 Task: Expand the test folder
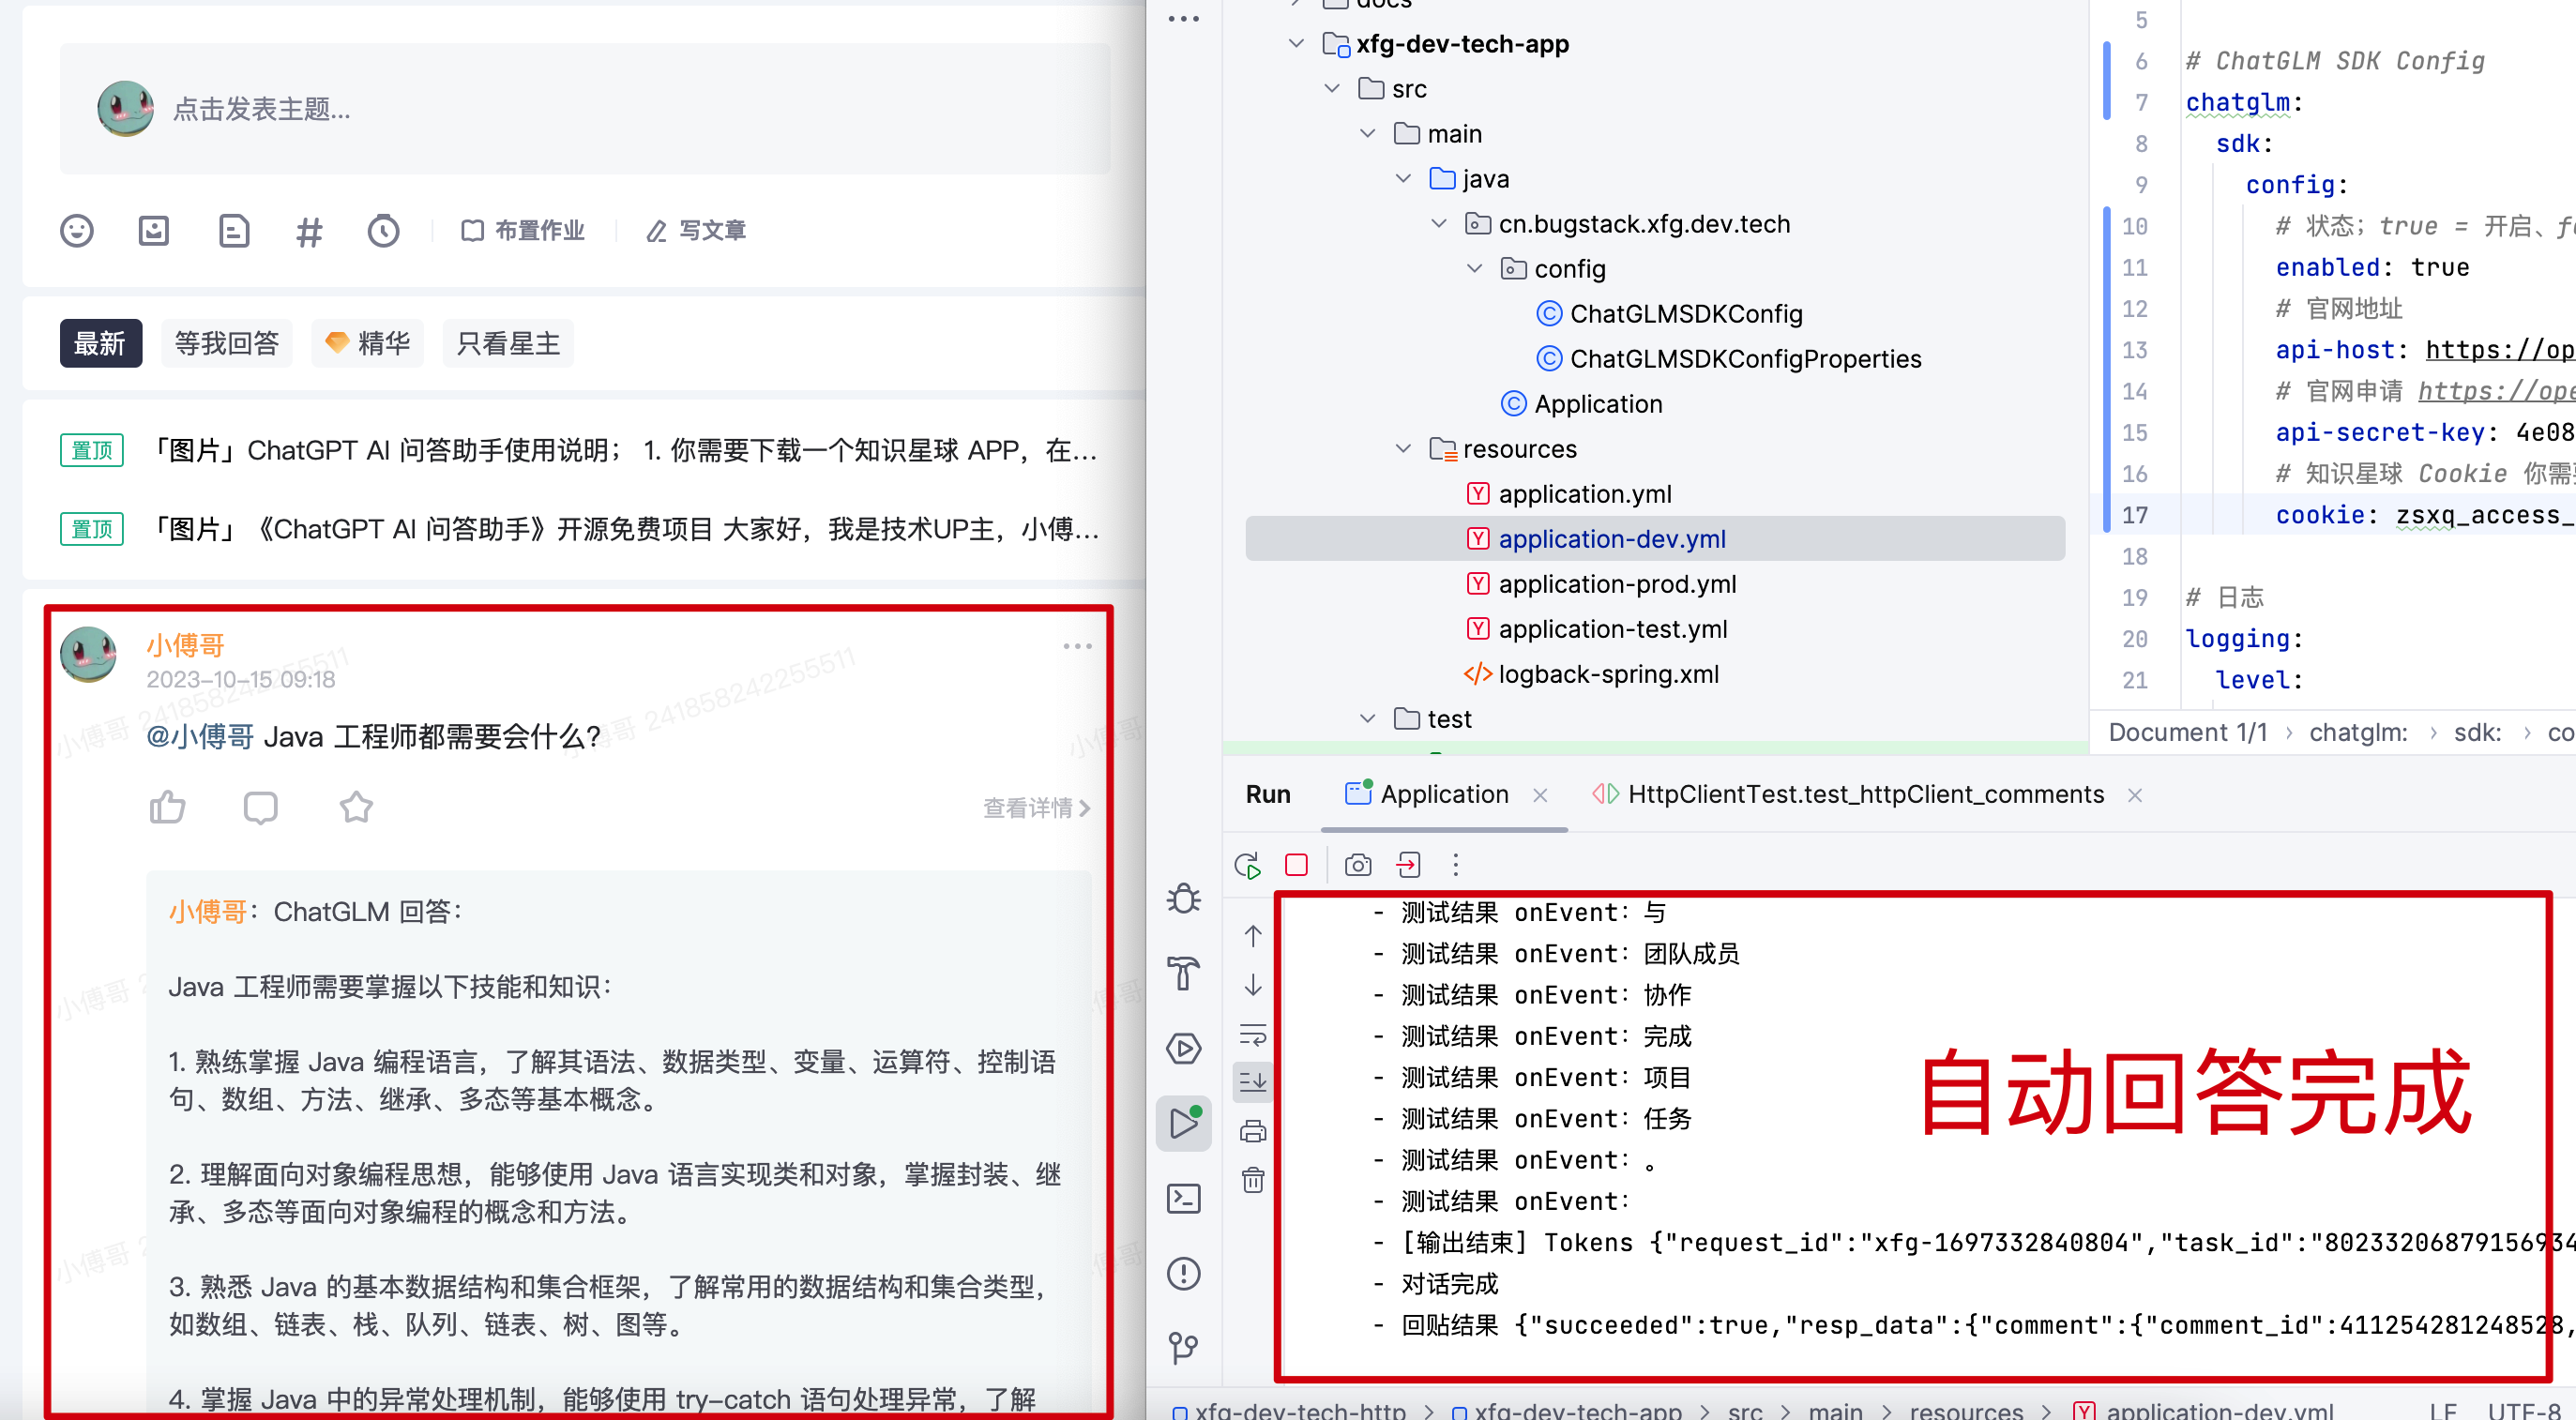[x=1367, y=719]
